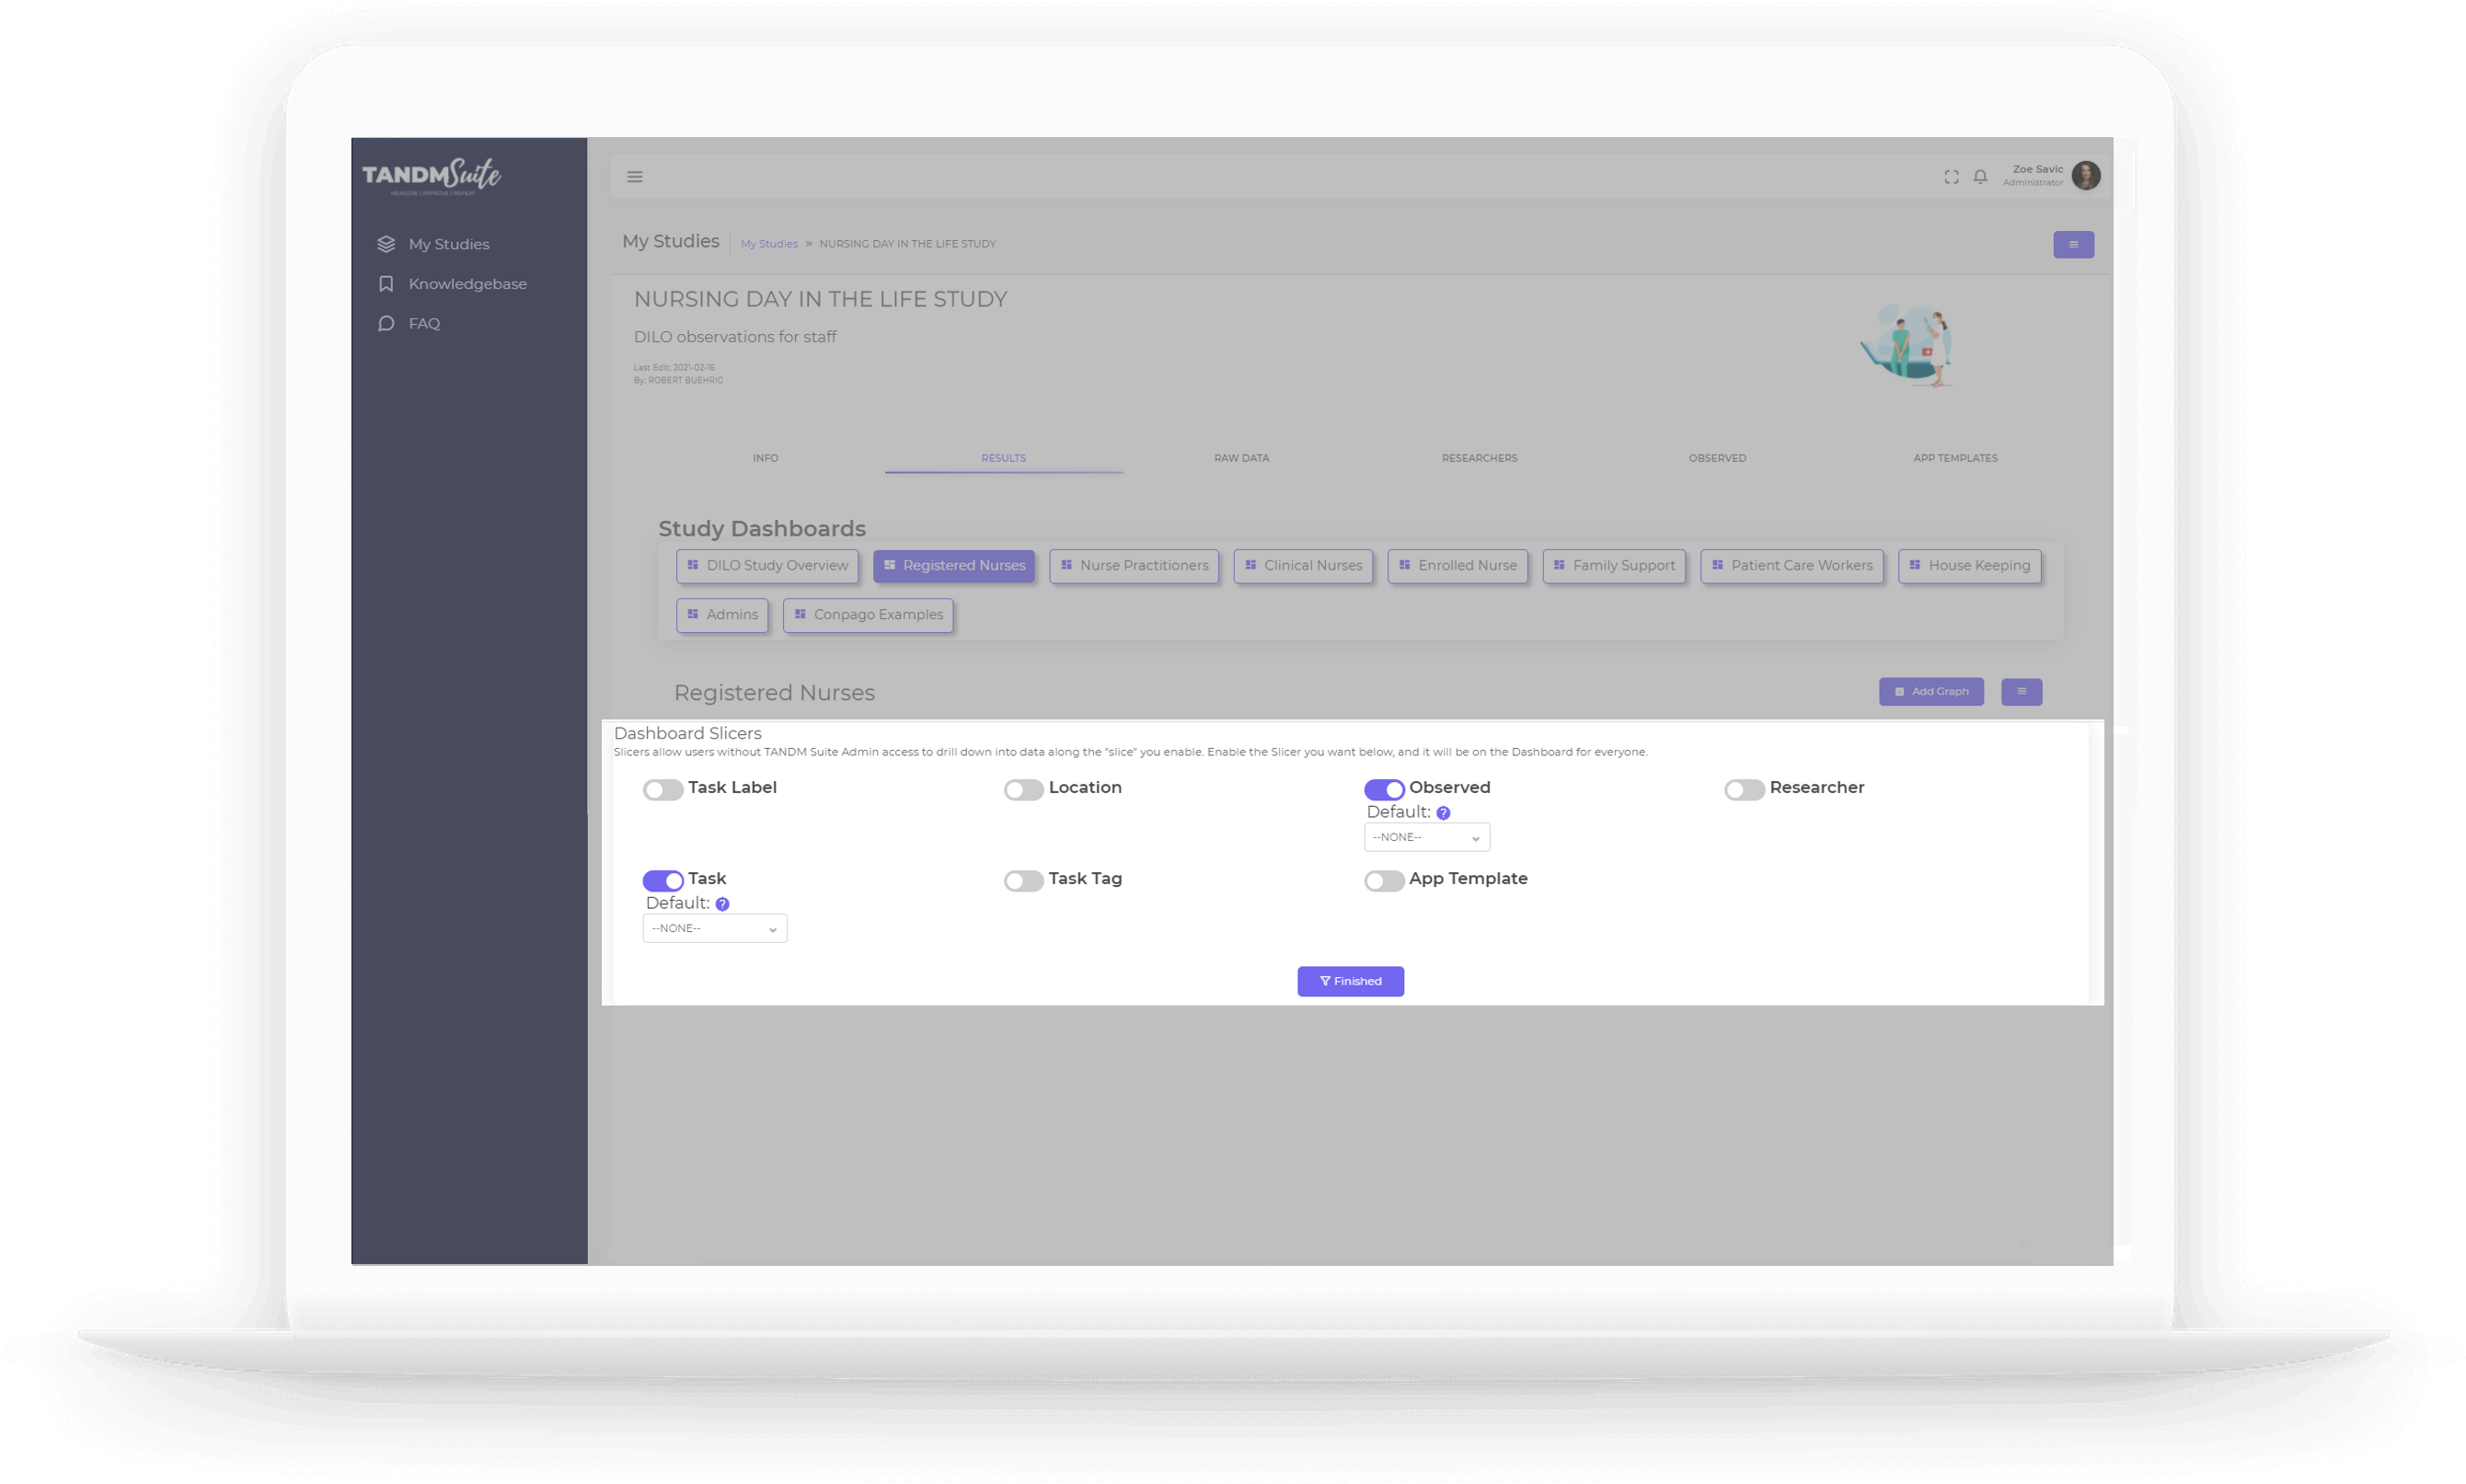Switch to the App Templates tab
The width and height of the screenshot is (2466, 1484).
(1955, 458)
